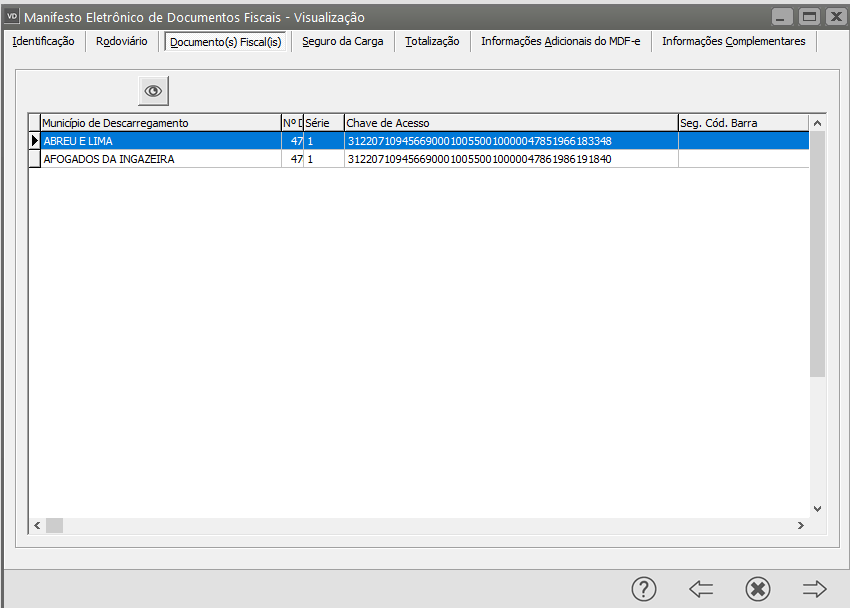
Task: Close the Manifesto Eletrônico window
Action: click(837, 17)
